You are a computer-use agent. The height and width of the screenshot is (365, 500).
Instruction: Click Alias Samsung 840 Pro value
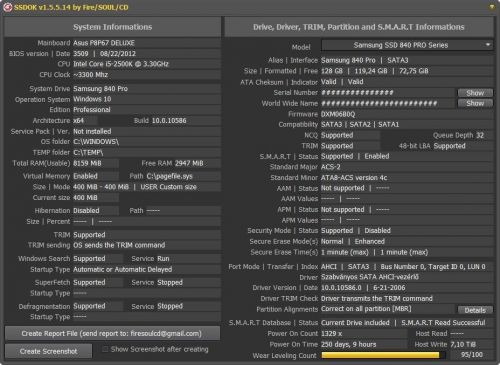[348, 60]
